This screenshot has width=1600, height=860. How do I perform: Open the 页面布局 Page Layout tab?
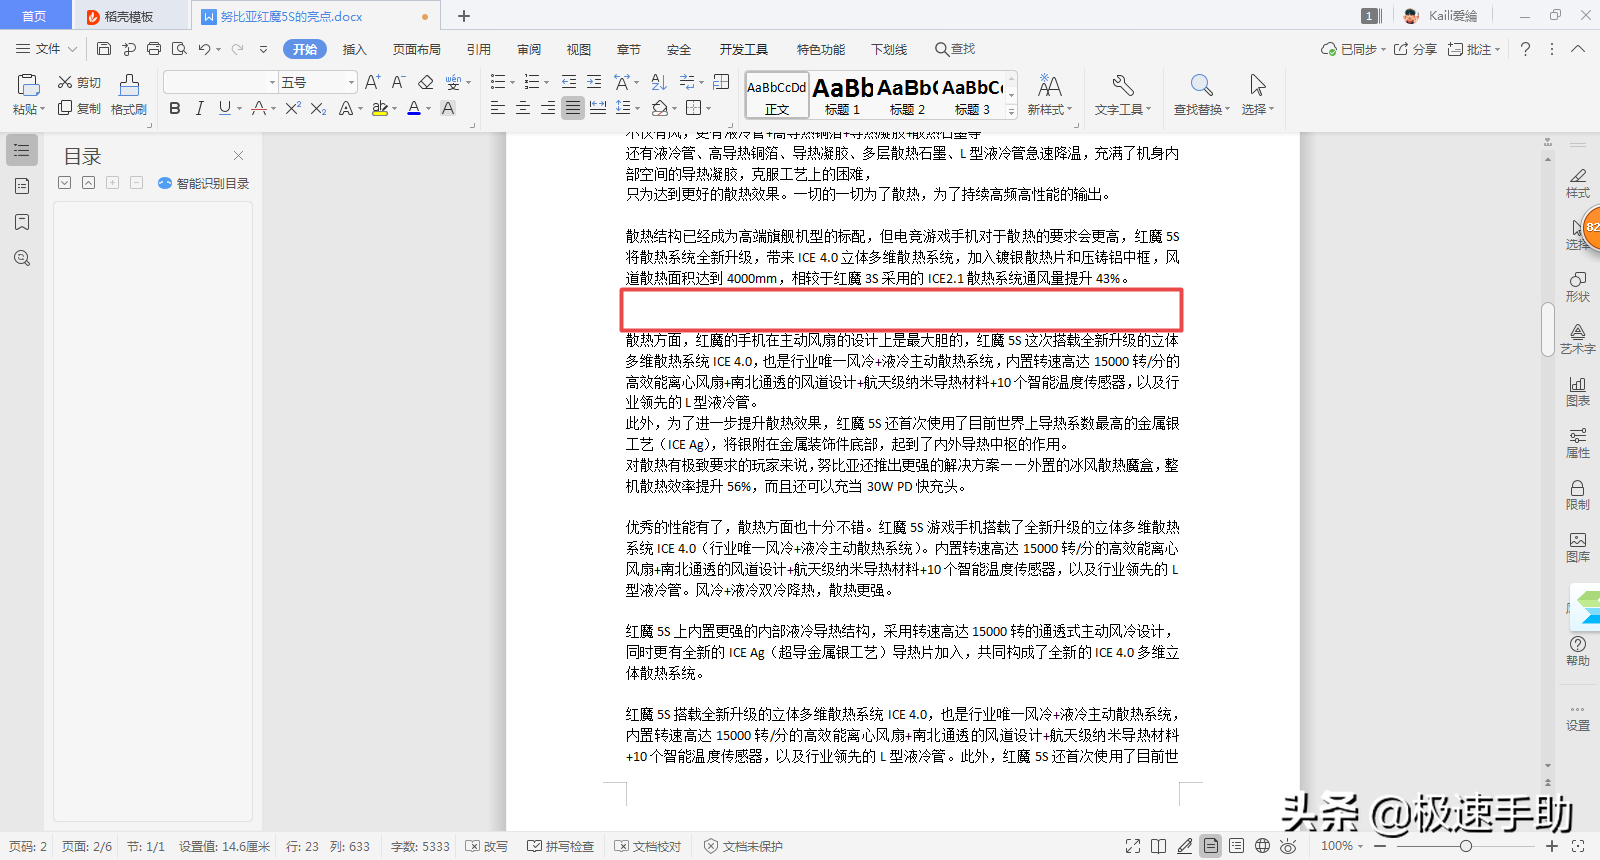(x=417, y=49)
